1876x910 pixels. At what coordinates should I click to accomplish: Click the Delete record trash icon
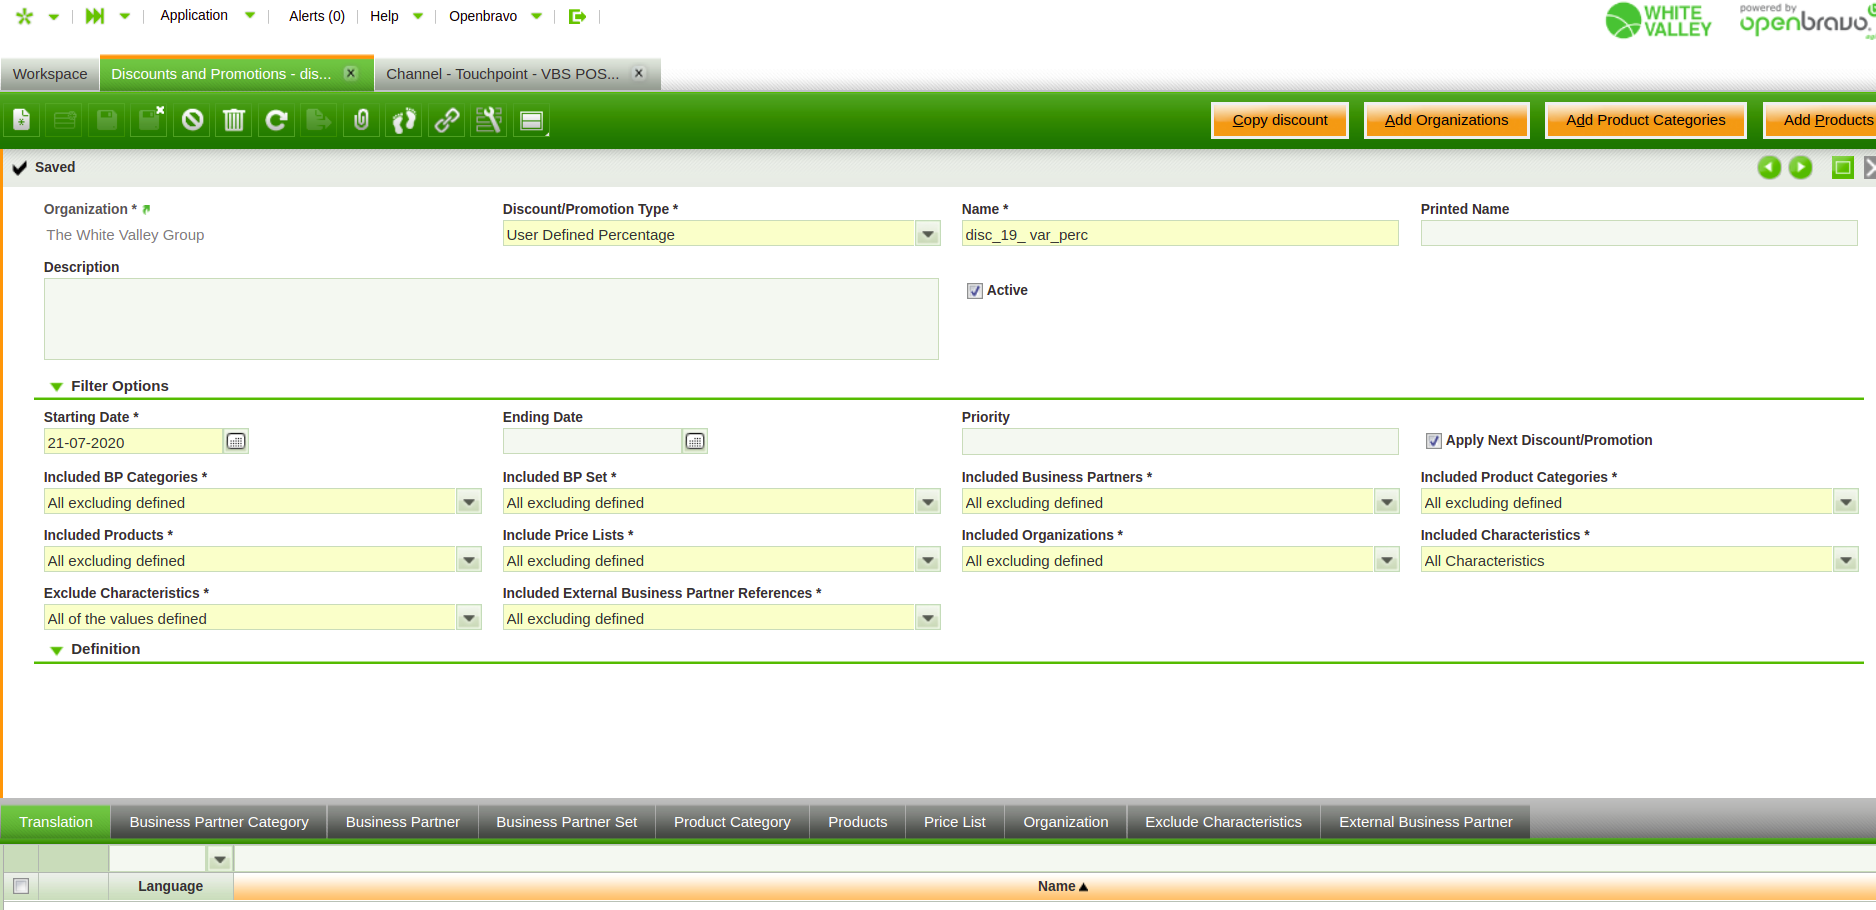click(x=234, y=121)
